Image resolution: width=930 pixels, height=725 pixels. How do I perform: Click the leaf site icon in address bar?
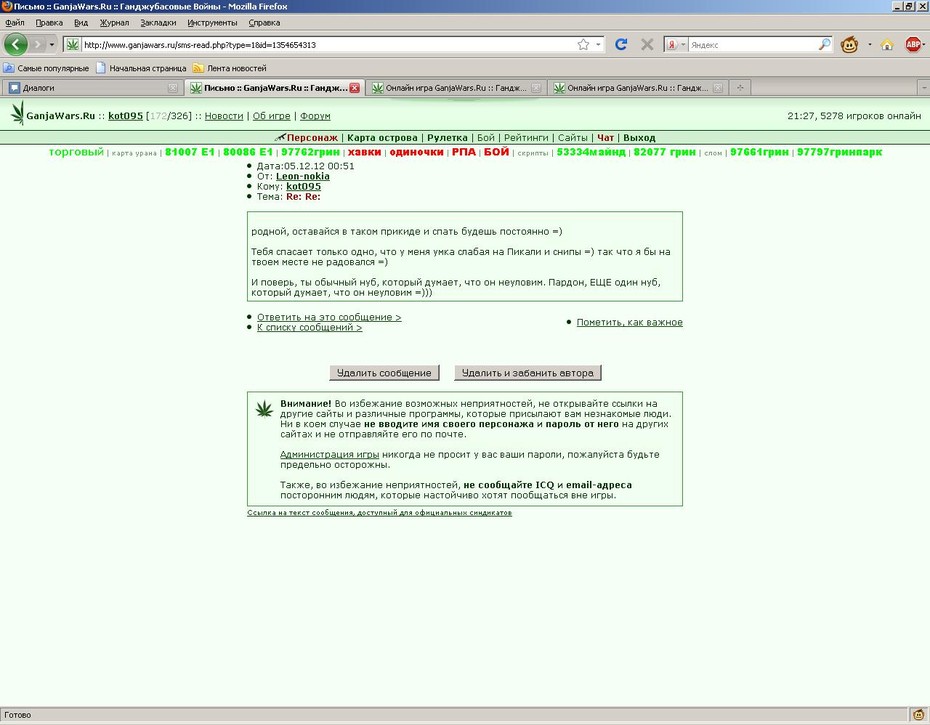pyautogui.click(x=72, y=44)
